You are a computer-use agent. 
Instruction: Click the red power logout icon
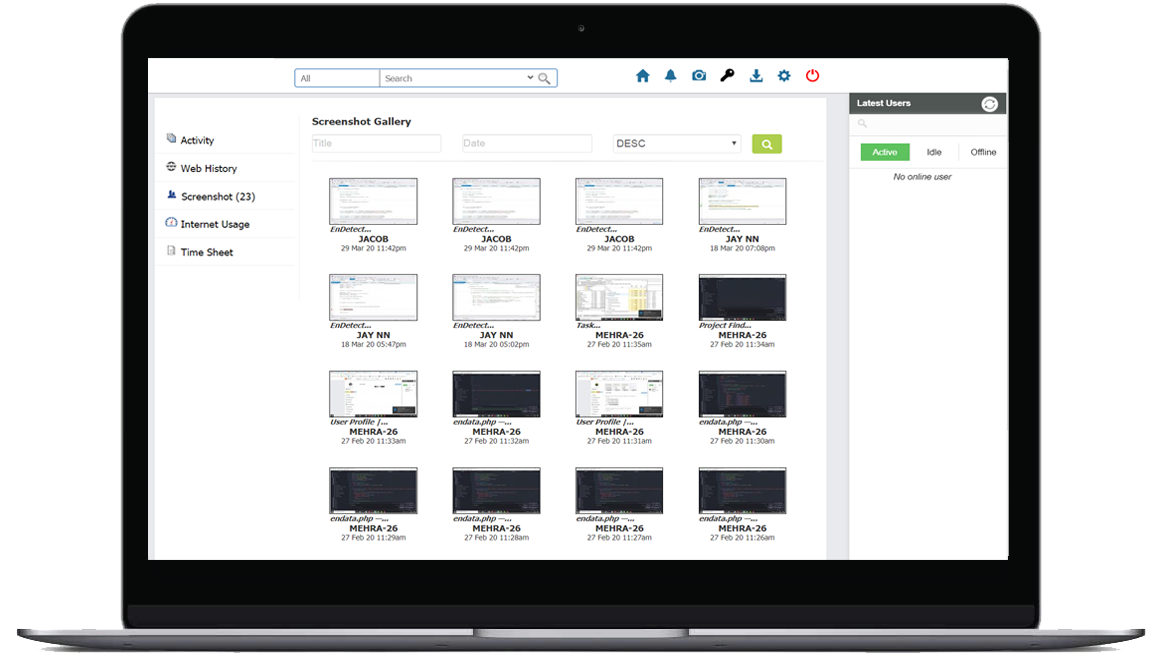point(812,76)
